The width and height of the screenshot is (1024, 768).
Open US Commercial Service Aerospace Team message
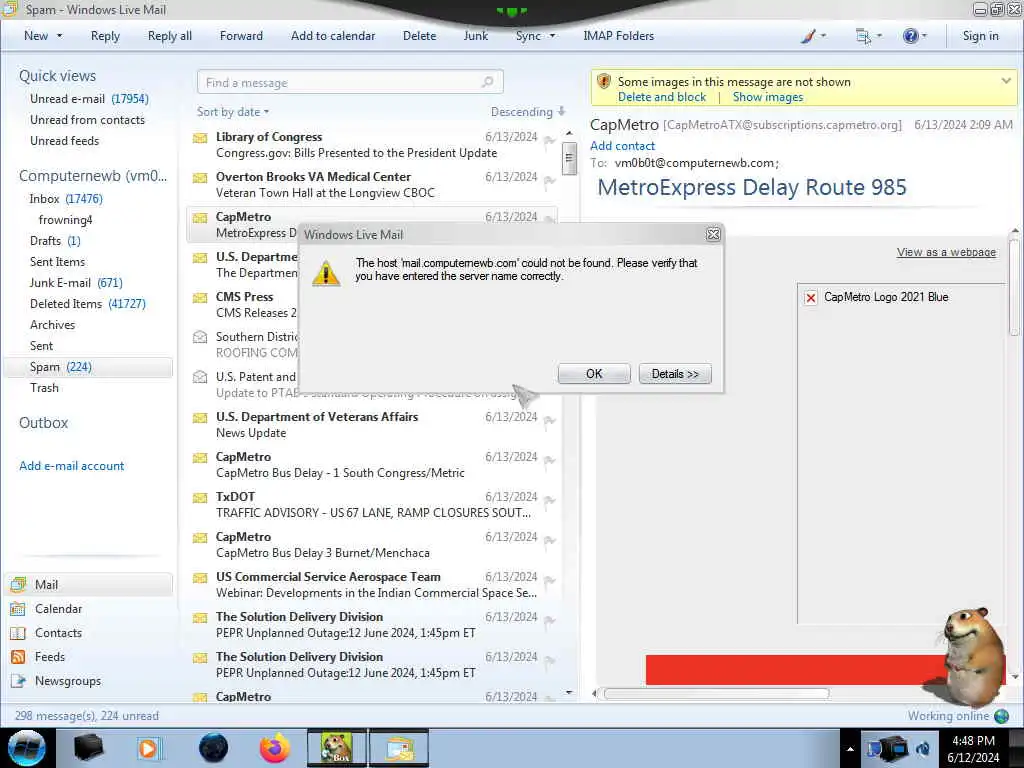[x=372, y=584]
